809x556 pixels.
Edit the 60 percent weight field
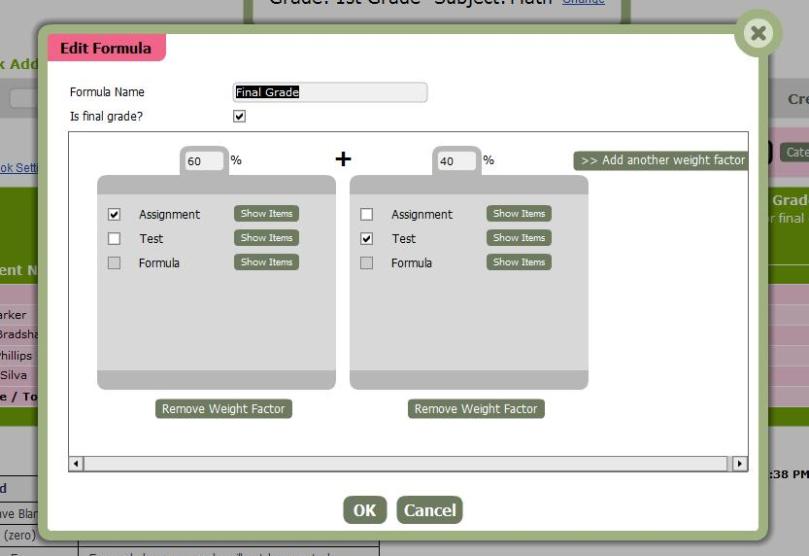(x=204, y=161)
